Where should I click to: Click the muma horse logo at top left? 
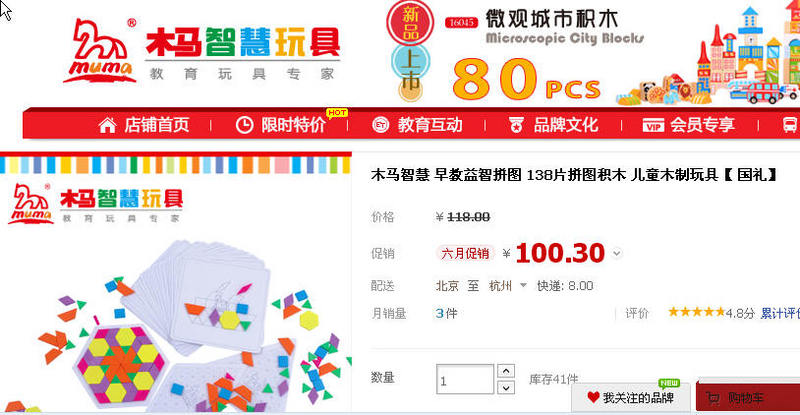click(100, 51)
